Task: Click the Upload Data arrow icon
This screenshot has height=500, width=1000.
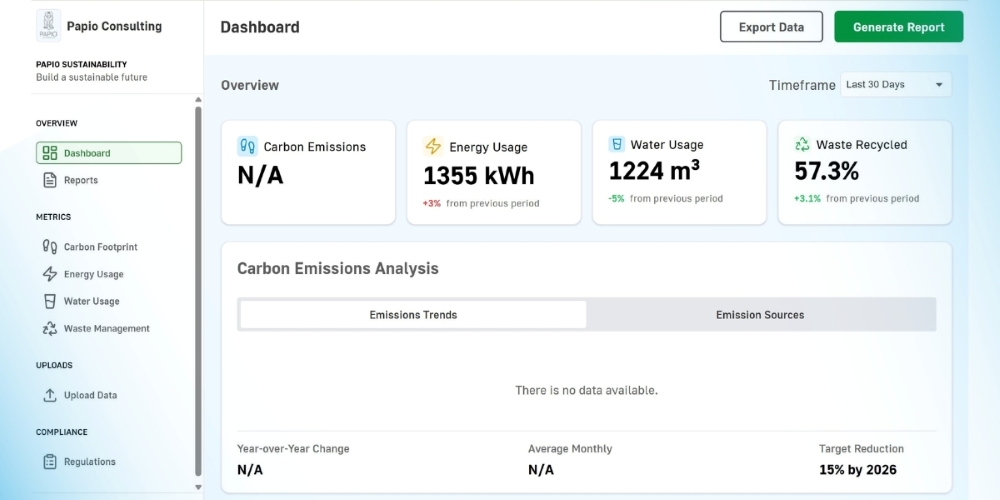Action: [50, 395]
